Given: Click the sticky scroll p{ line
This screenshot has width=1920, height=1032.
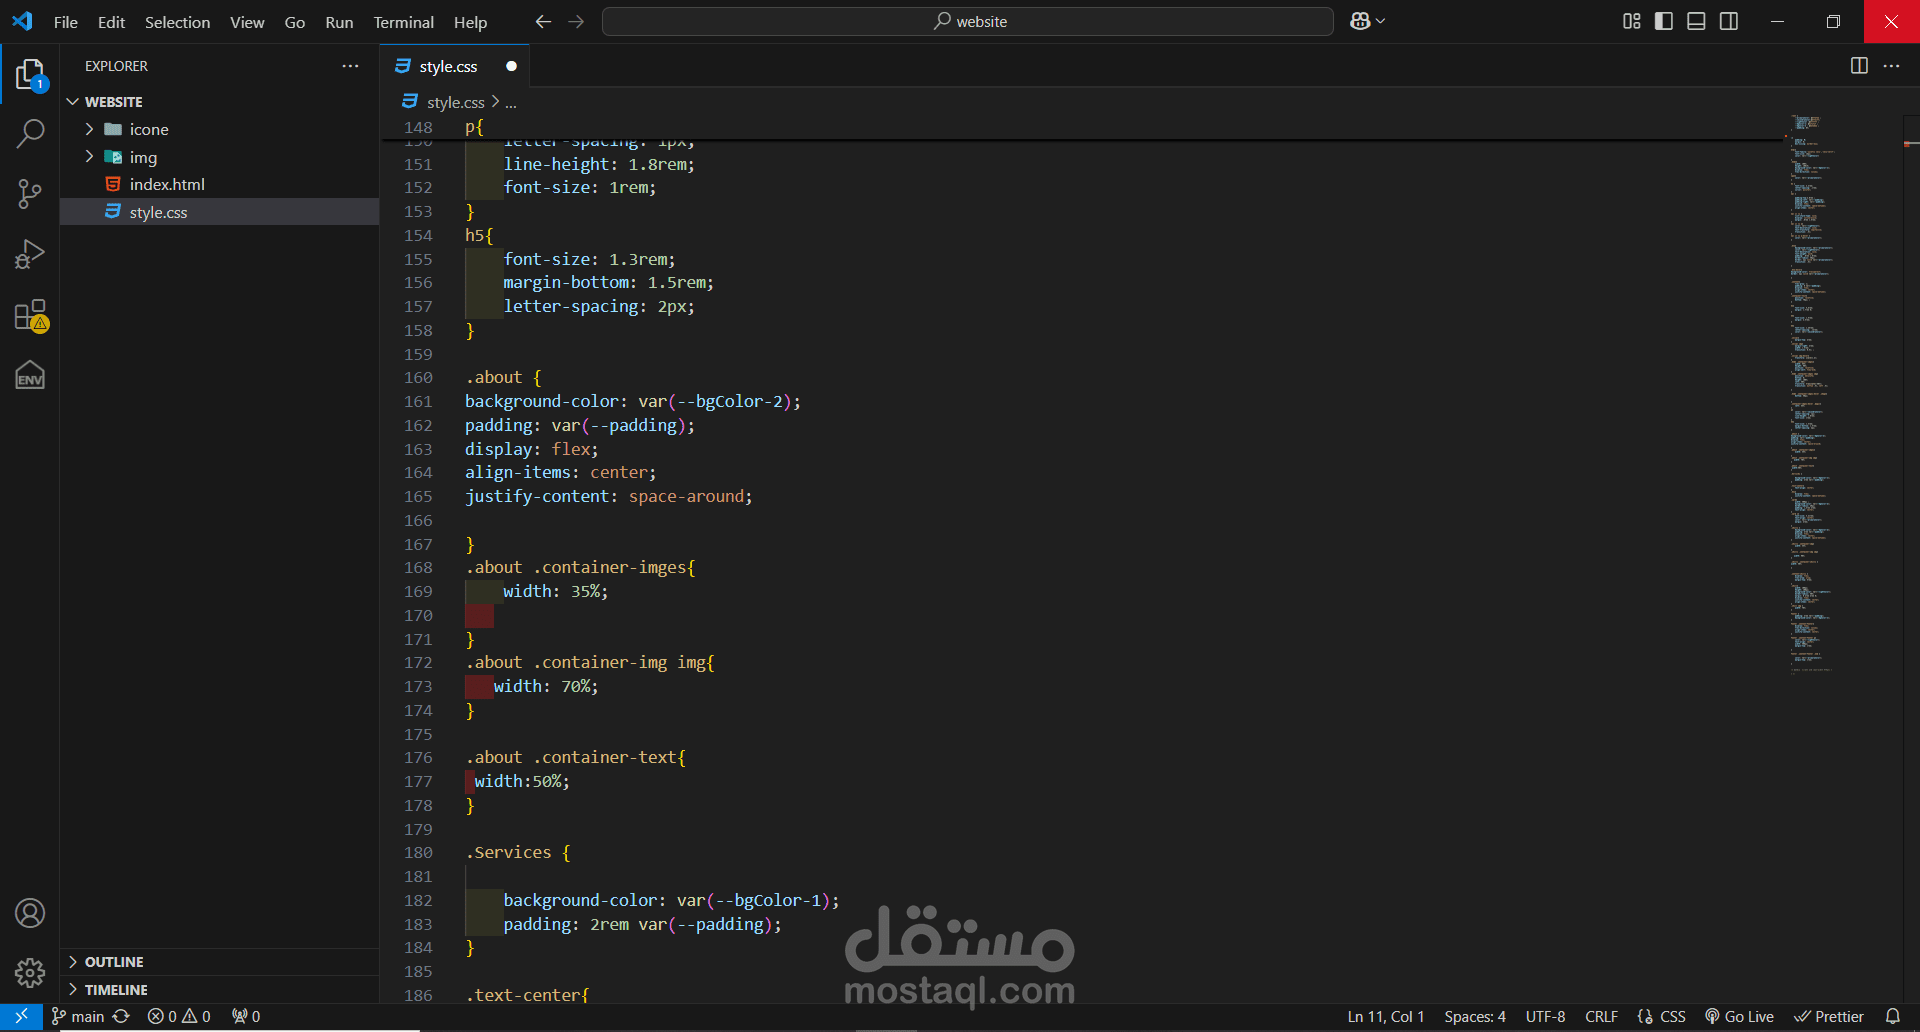Looking at the screenshot, I should 474,127.
